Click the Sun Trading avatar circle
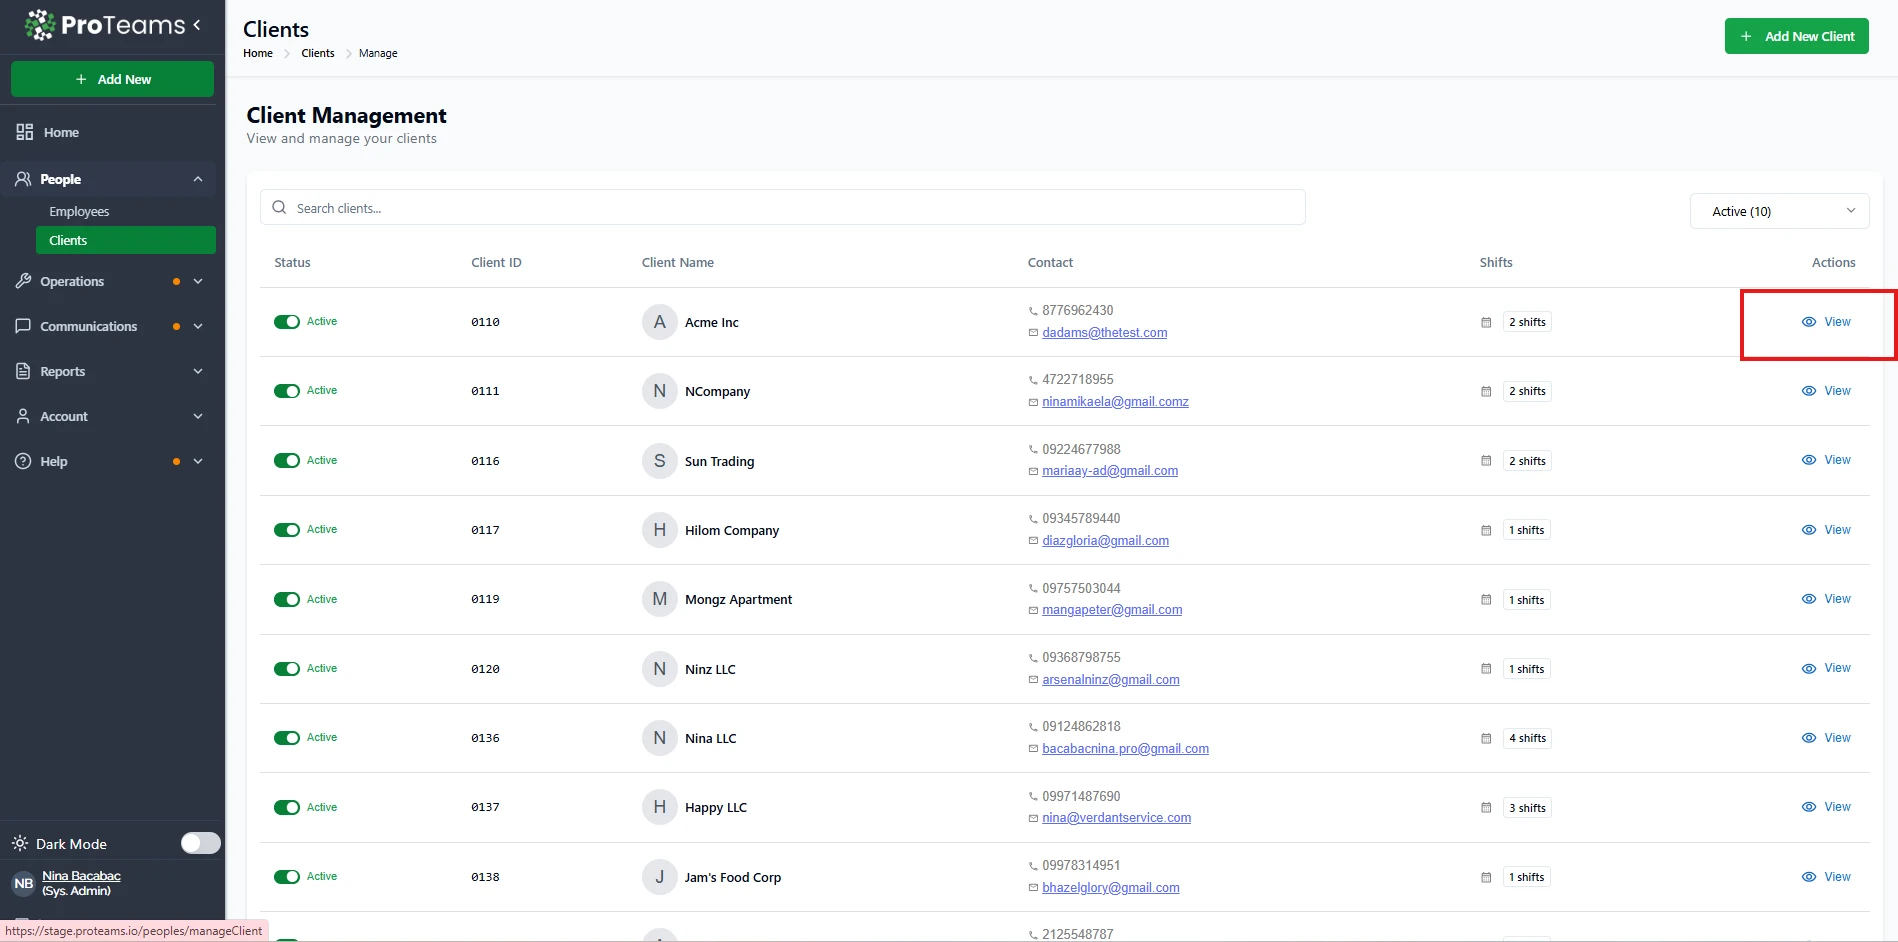1898x942 pixels. [x=659, y=461]
